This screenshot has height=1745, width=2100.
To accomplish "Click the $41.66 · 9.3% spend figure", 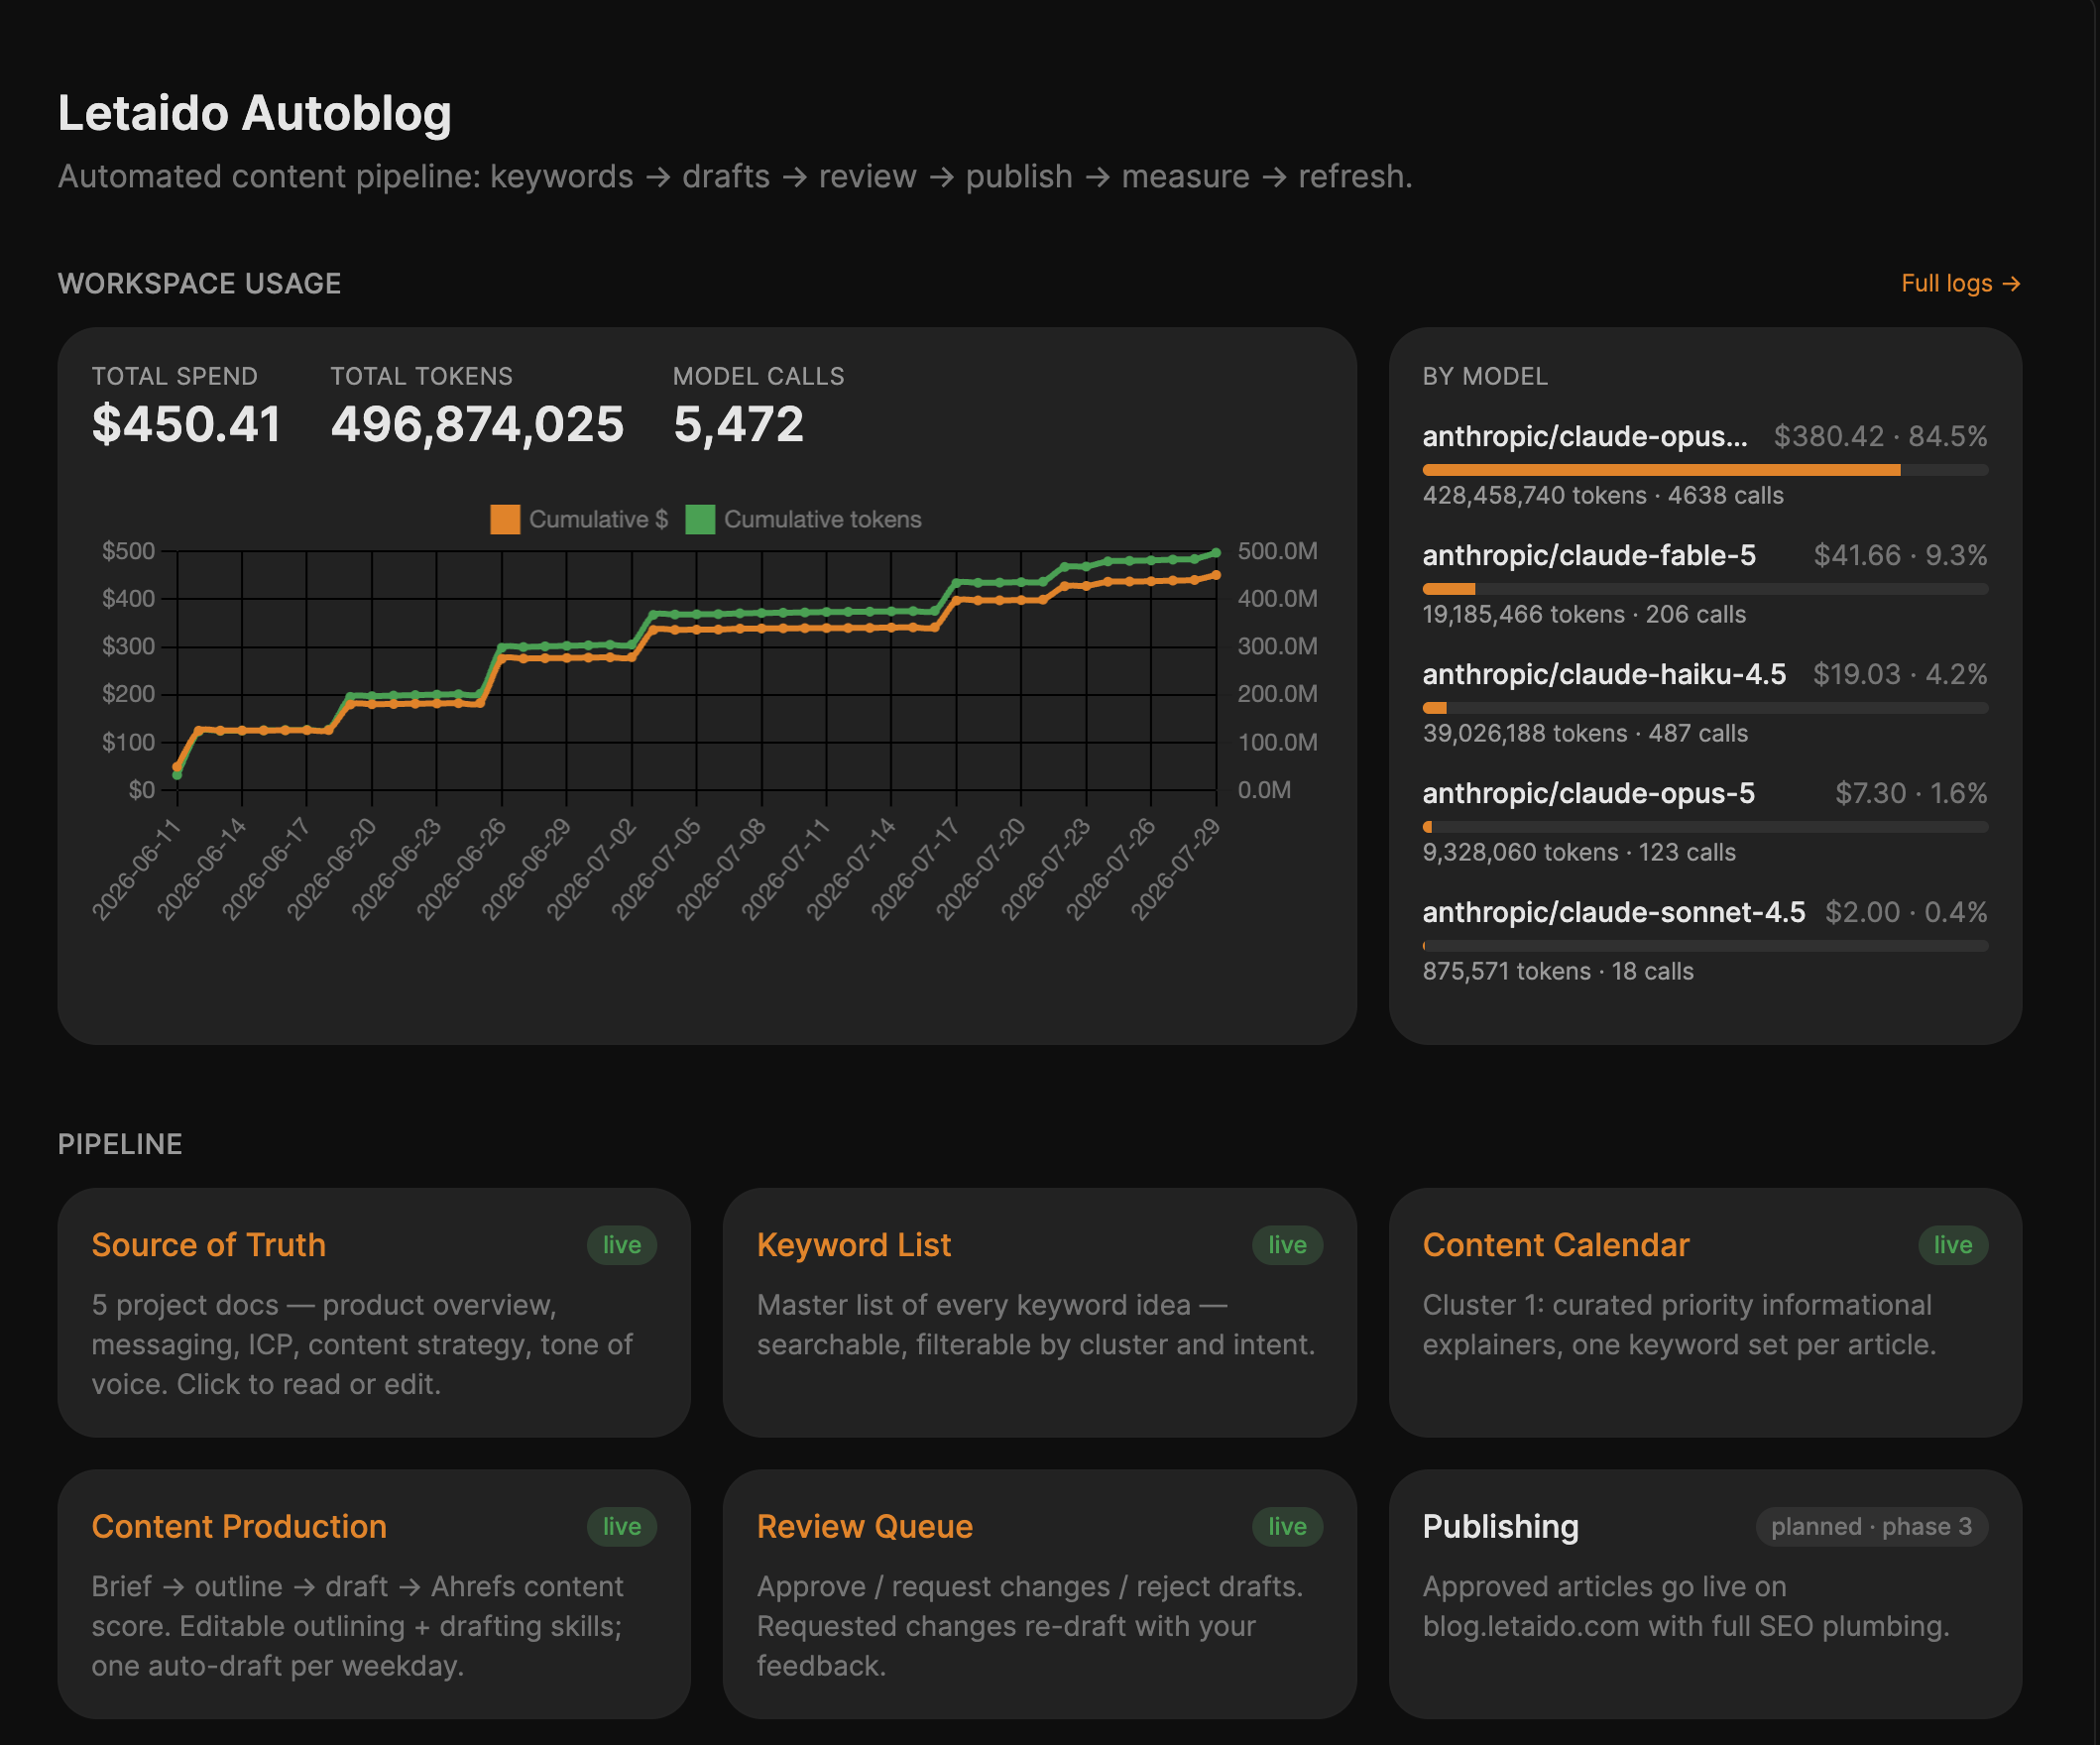I will pyautogui.click(x=1900, y=556).
